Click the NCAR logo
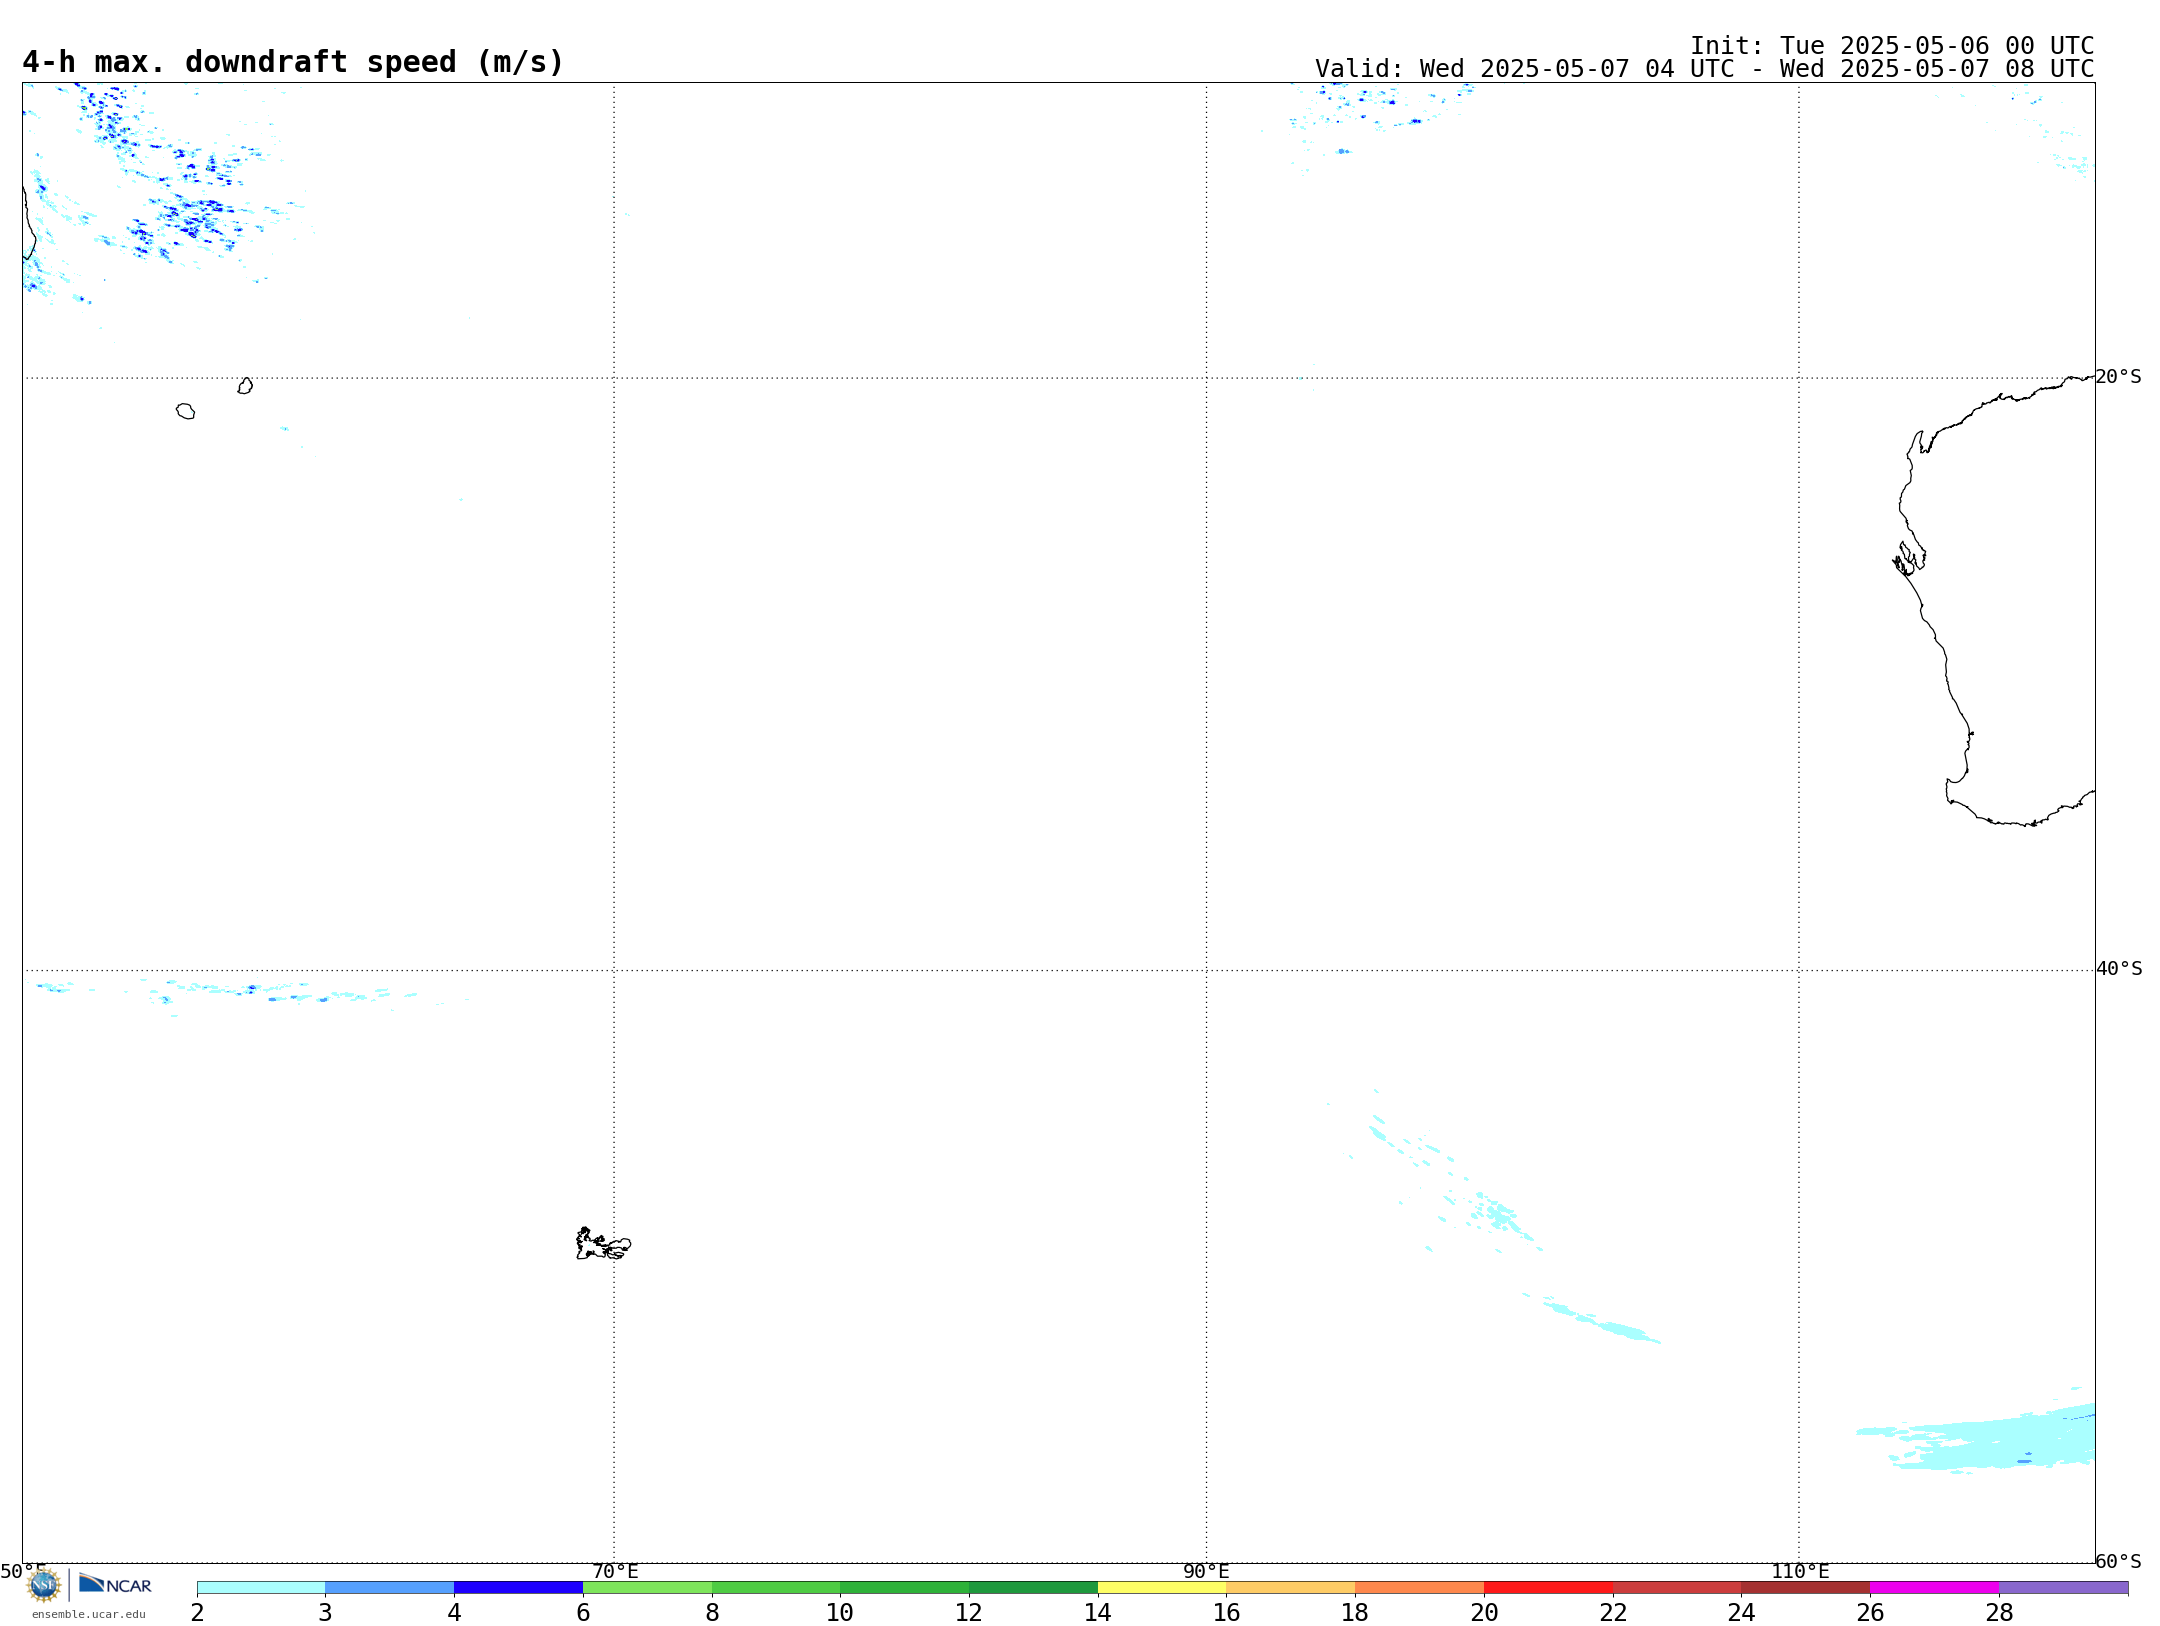Screen dimensions: 2160x1626 click(x=115, y=1584)
